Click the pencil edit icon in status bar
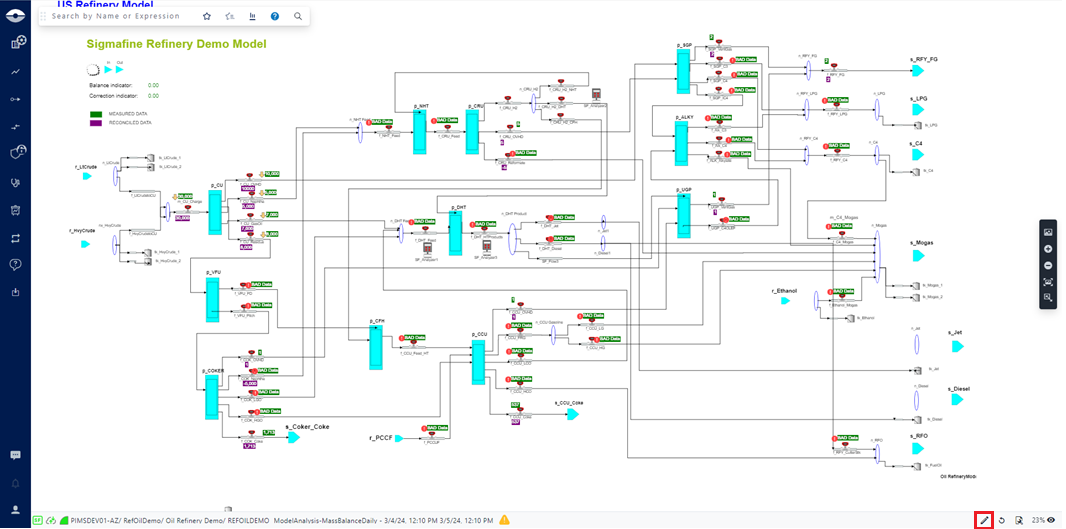1066x529 pixels. click(x=984, y=520)
